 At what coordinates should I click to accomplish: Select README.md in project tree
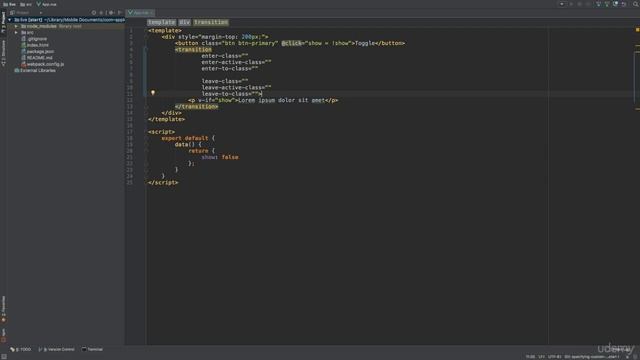coord(37,58)
